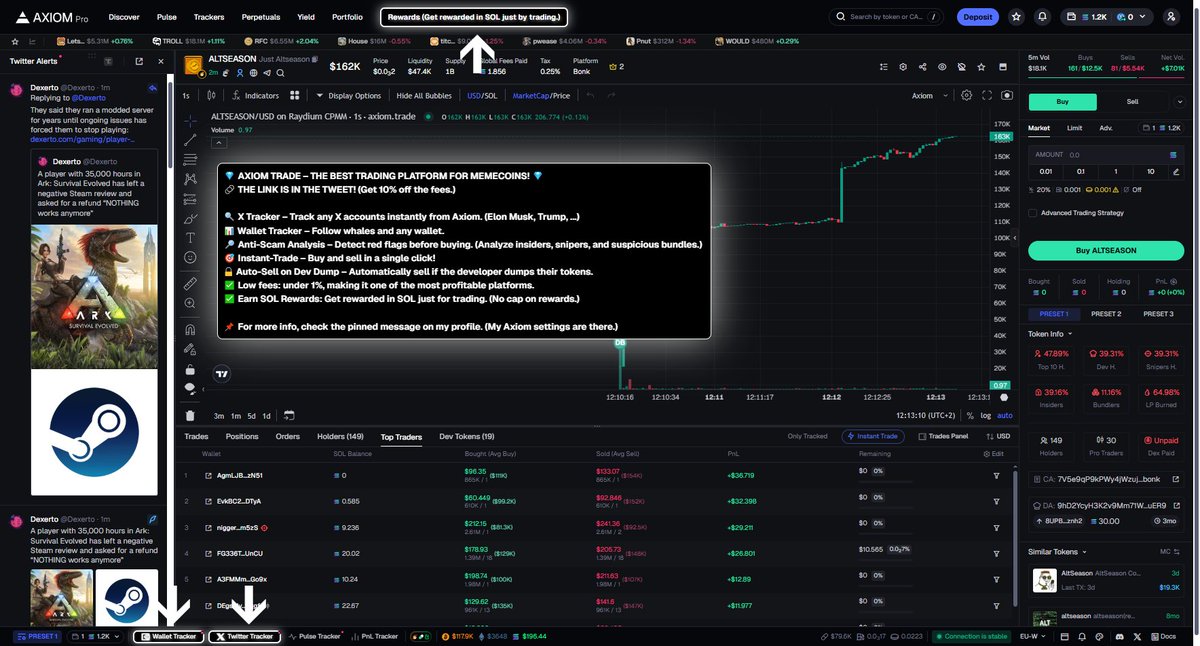Open the Dev Tokens (19) tab
The image size is (1200, 646).
(467, 437)
